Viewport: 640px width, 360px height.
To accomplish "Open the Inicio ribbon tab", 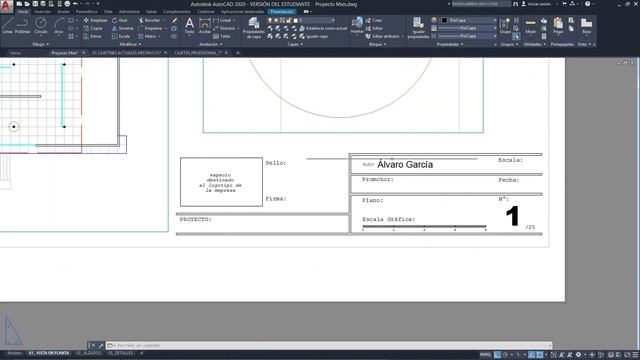I will pyautogui.click(x=23, y=11).
